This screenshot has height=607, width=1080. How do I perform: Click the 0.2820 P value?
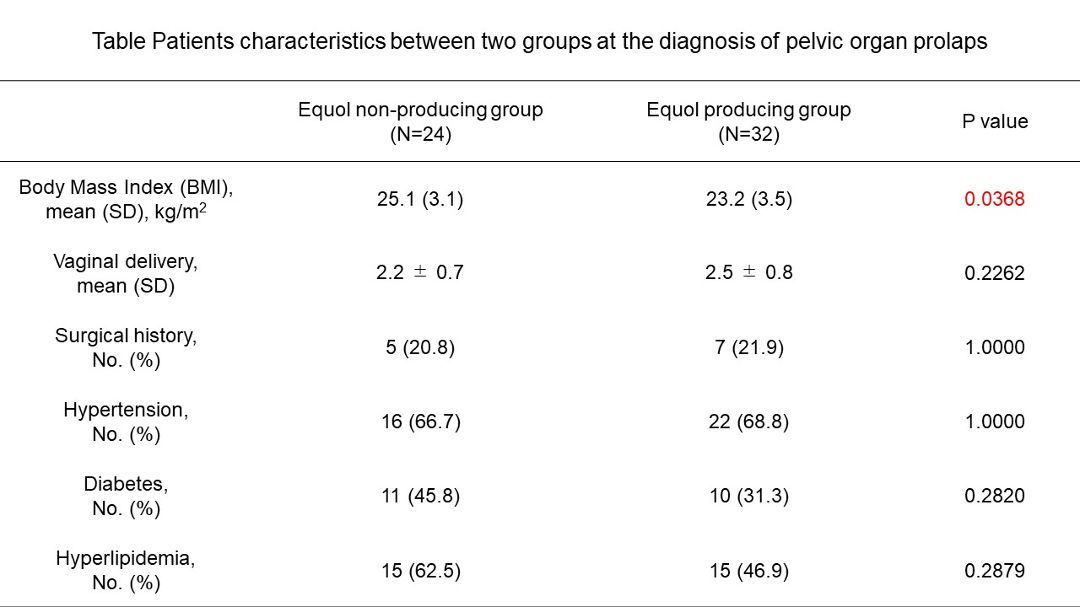click(994, 495)
